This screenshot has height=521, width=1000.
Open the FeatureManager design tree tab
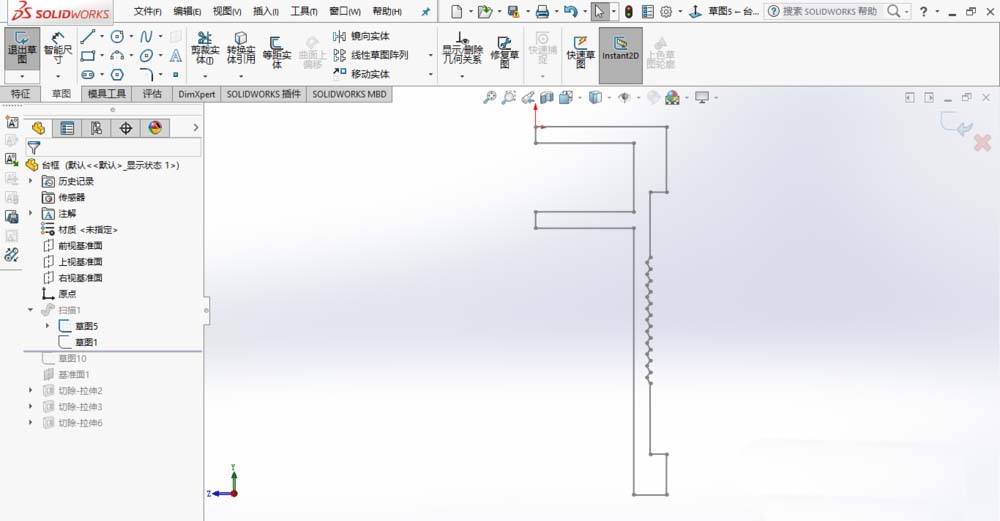[x=38, y=128]
